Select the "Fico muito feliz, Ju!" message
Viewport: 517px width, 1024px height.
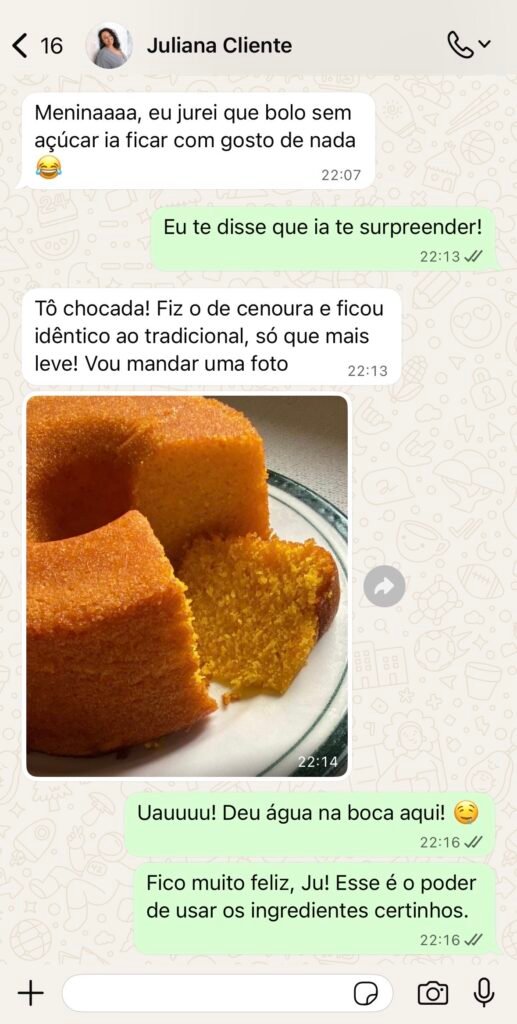point(314,909)
